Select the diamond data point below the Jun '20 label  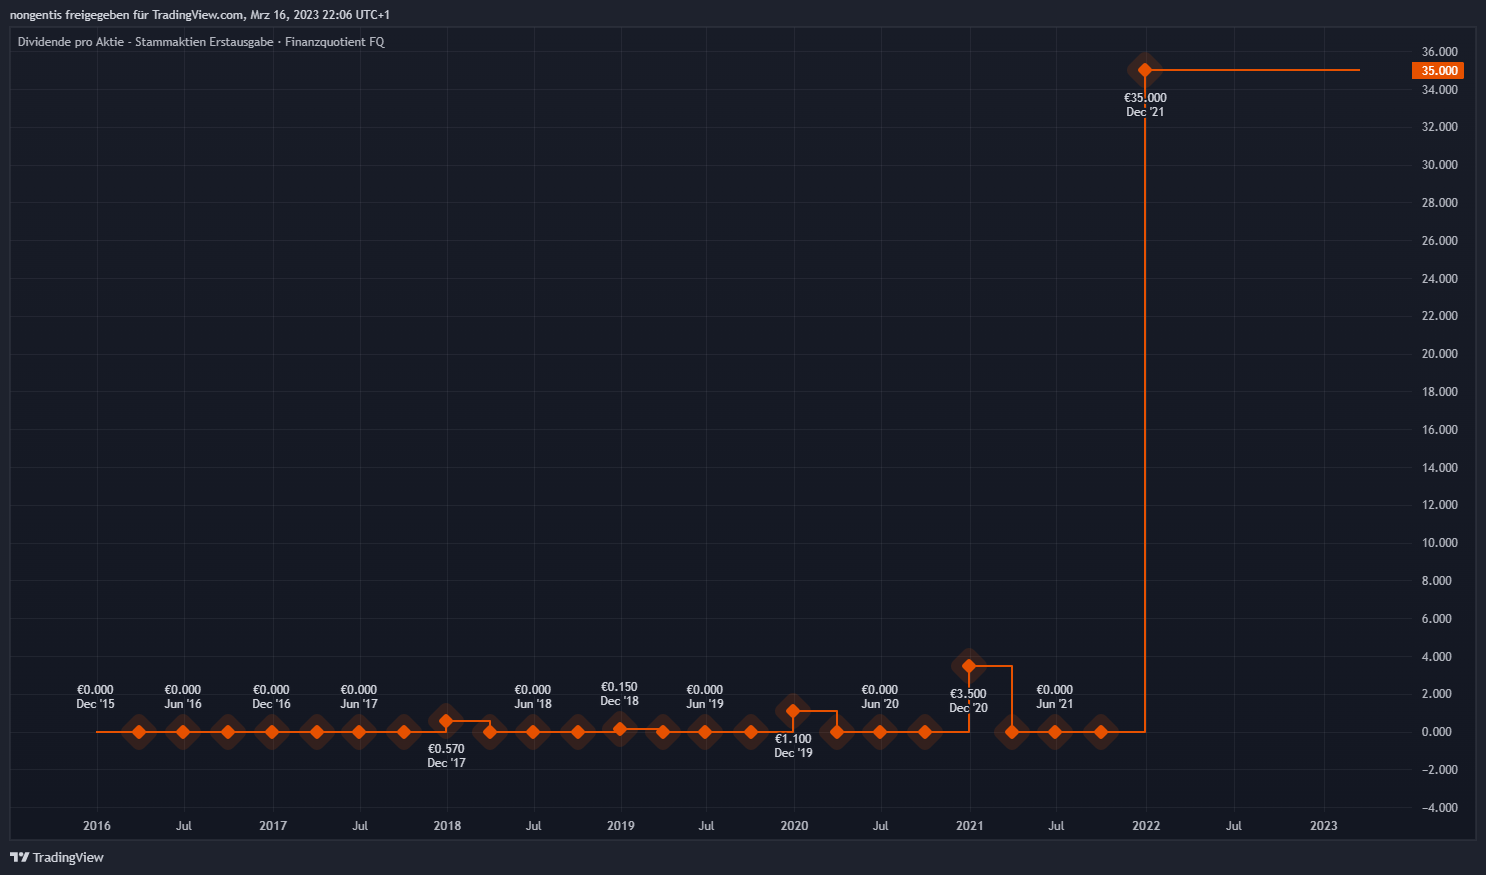880,732
